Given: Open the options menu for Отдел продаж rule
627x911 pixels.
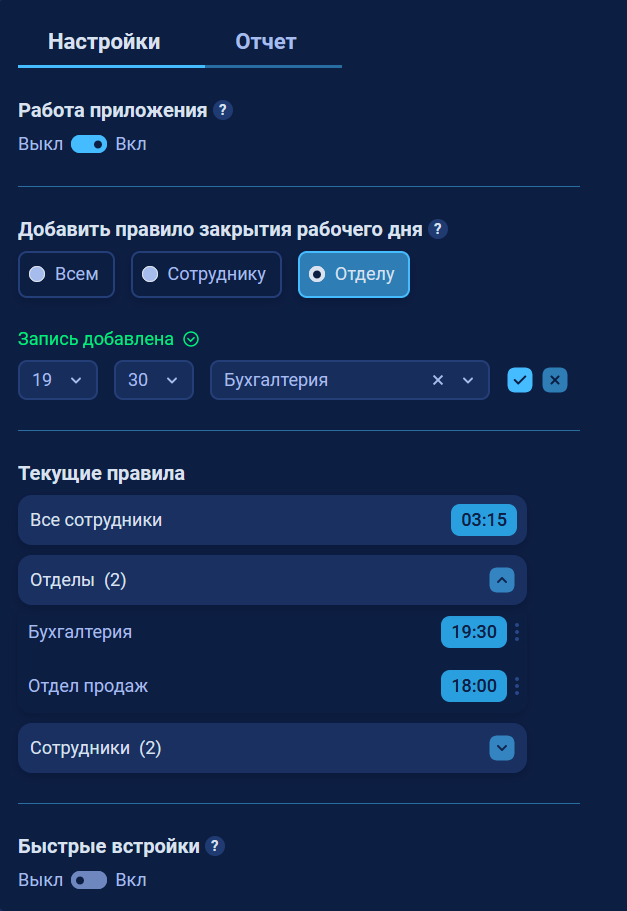Looking at the screenshot, I should [517, 686].
